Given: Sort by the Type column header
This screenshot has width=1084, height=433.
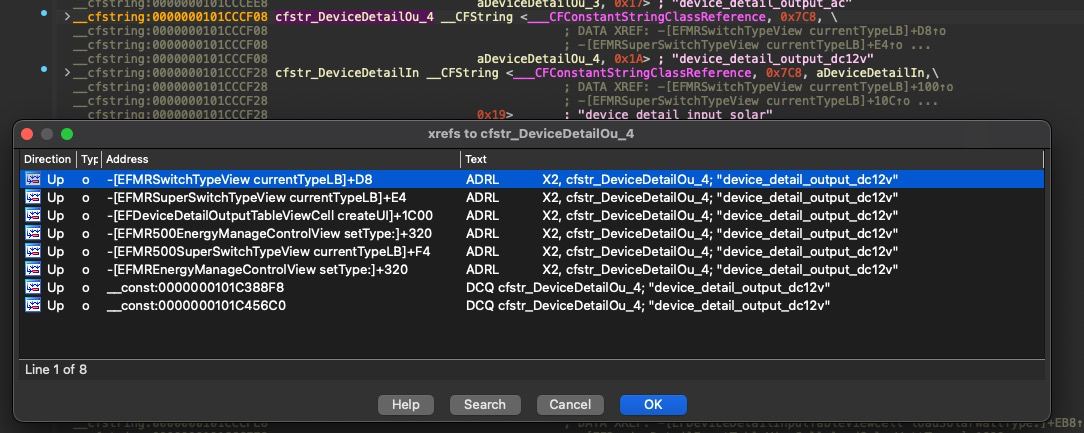Looking at the screenshot, I should [x=89, y=159].
